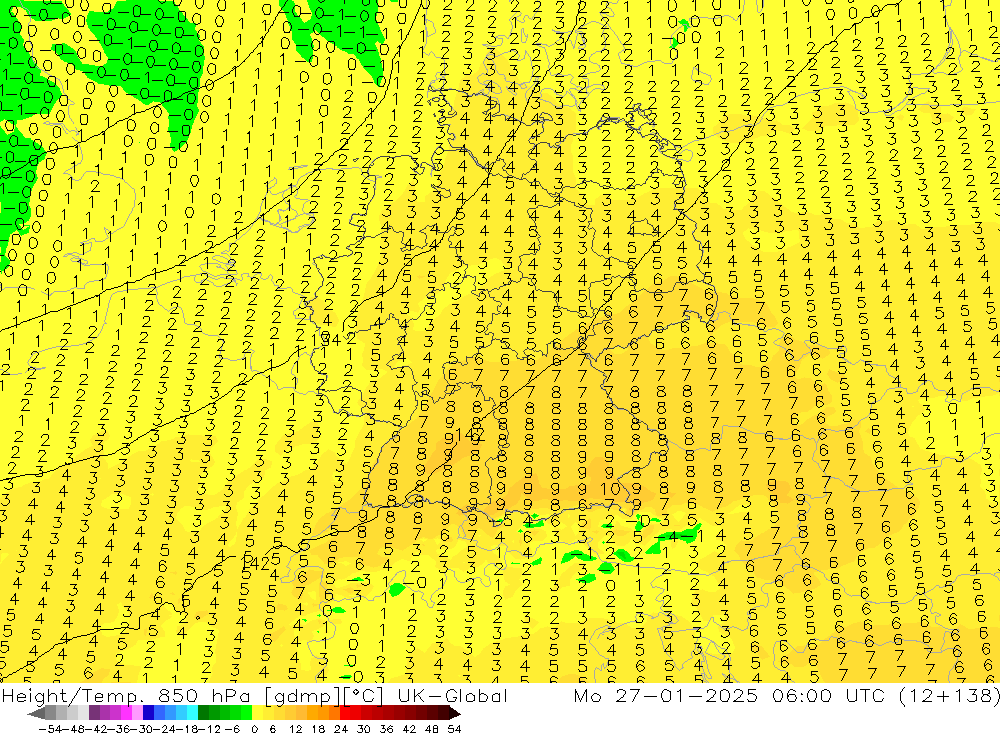This screenshot has width=1000, height=733.
Task: Click the 'Mo 27-01-2025' date text
Action: tap(666, 695)
